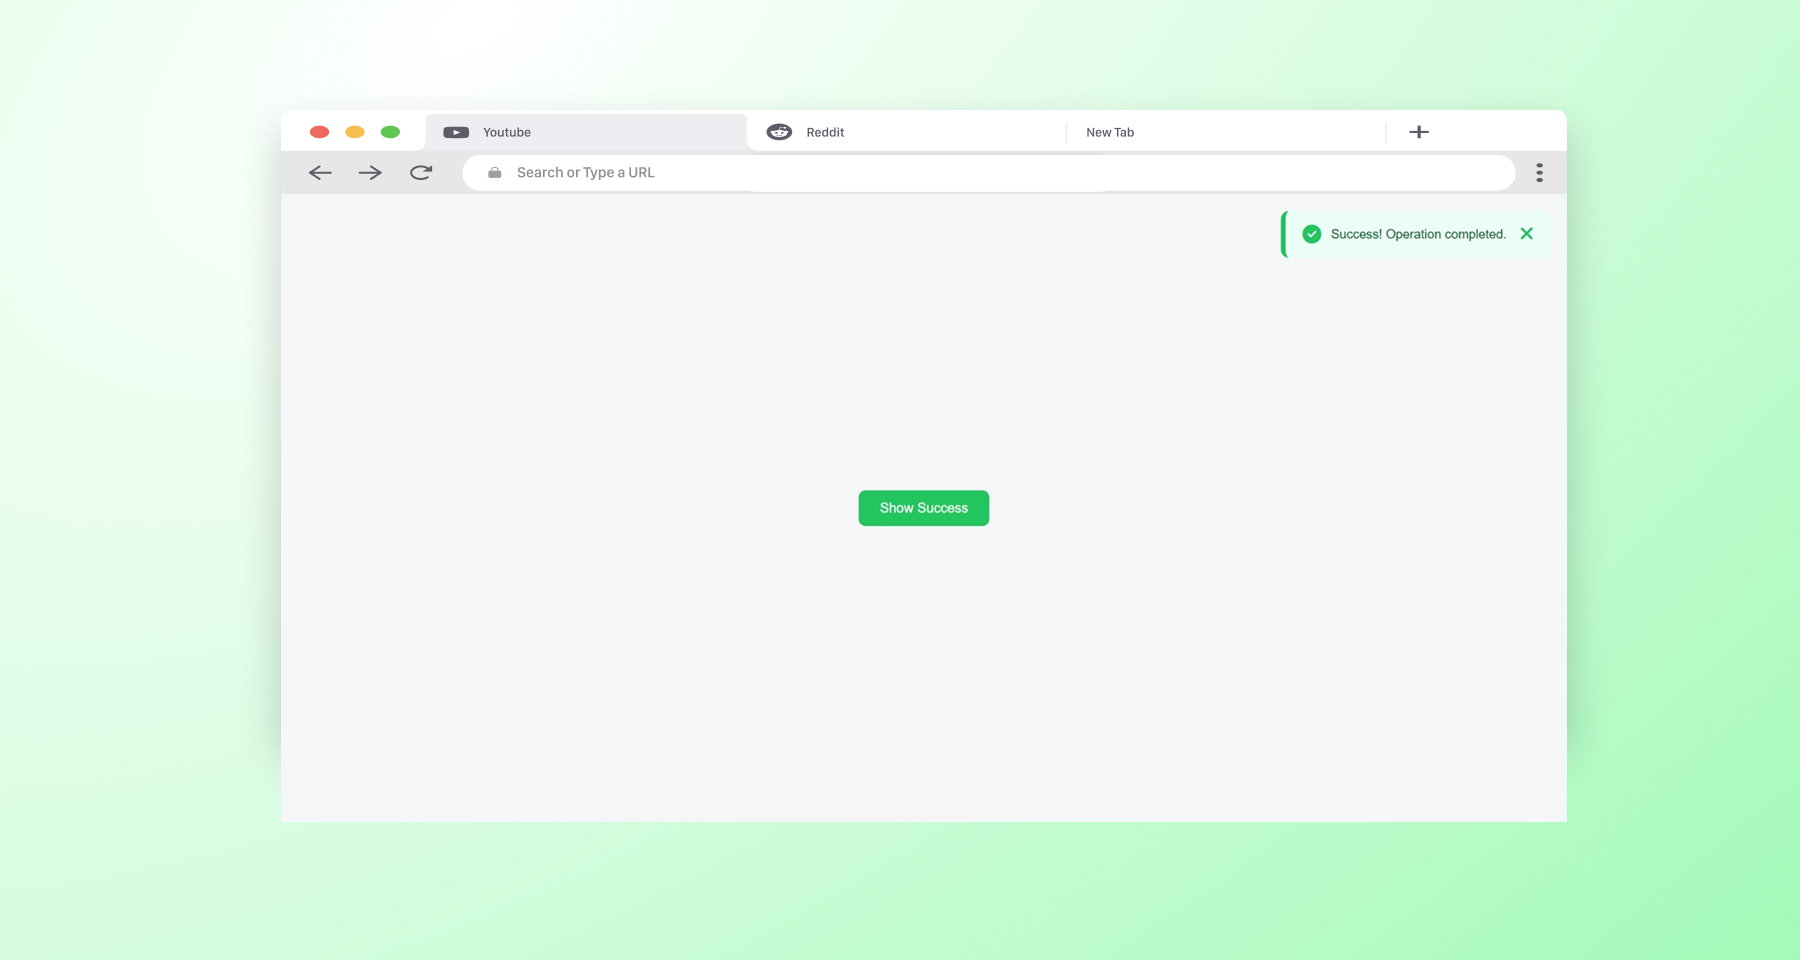Click the green window control dot
The width and height of the screenshot is (1800, 960).
391,131
